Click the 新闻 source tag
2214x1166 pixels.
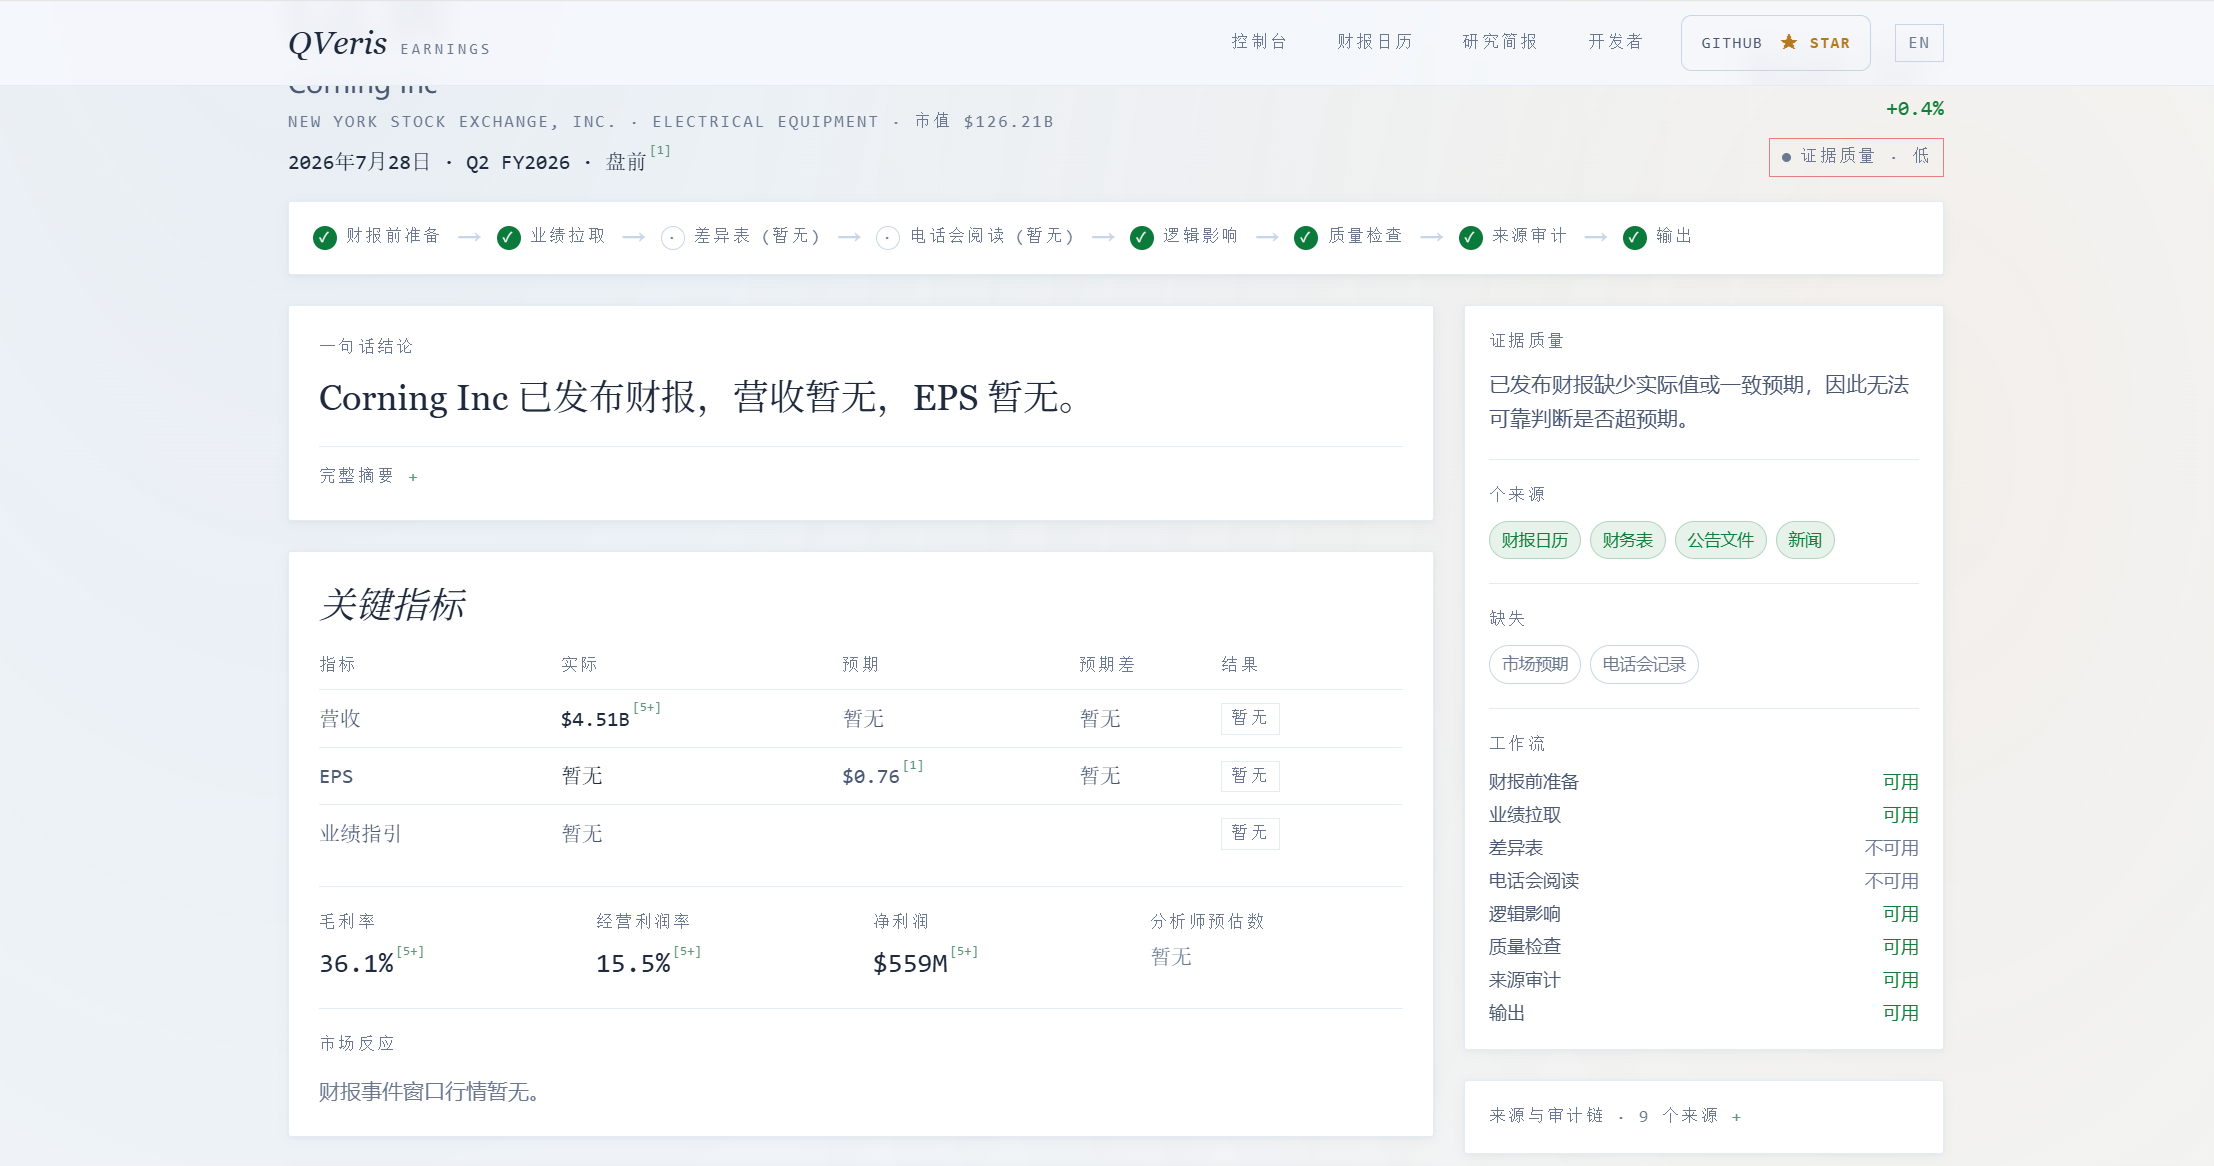1804,540
